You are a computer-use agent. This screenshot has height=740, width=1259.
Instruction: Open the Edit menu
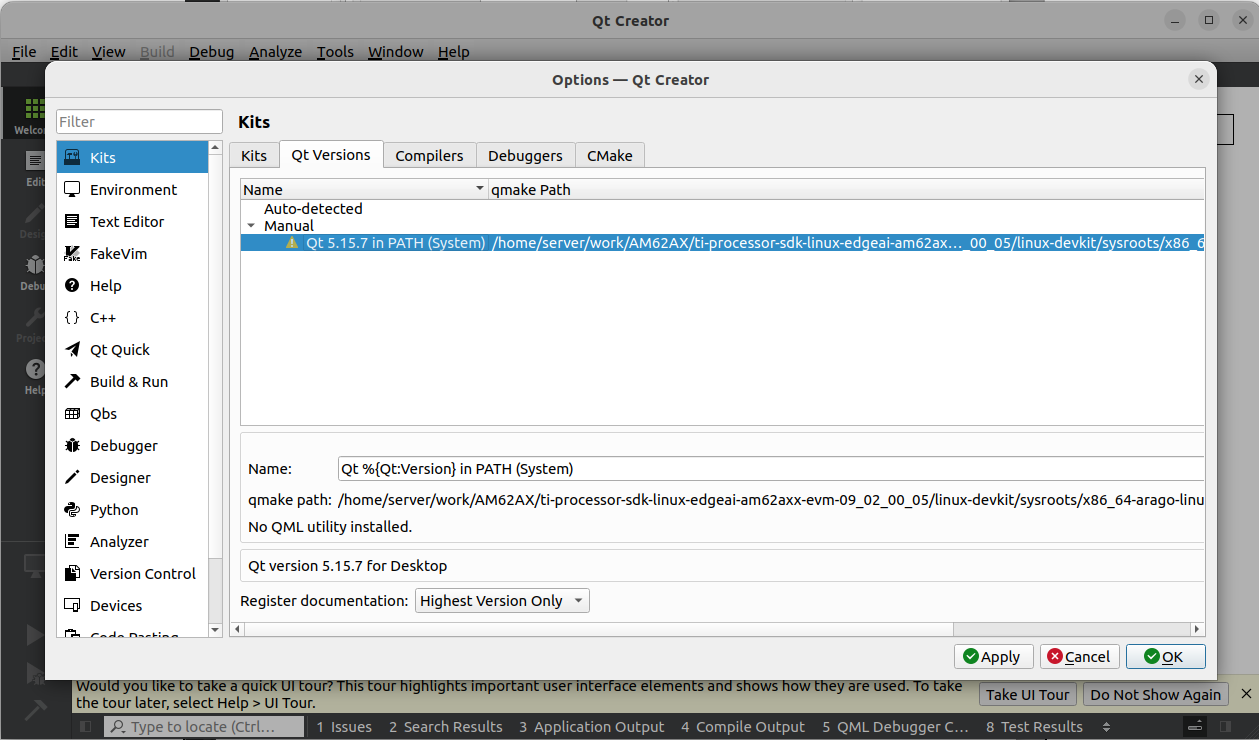tap(64, 52)
